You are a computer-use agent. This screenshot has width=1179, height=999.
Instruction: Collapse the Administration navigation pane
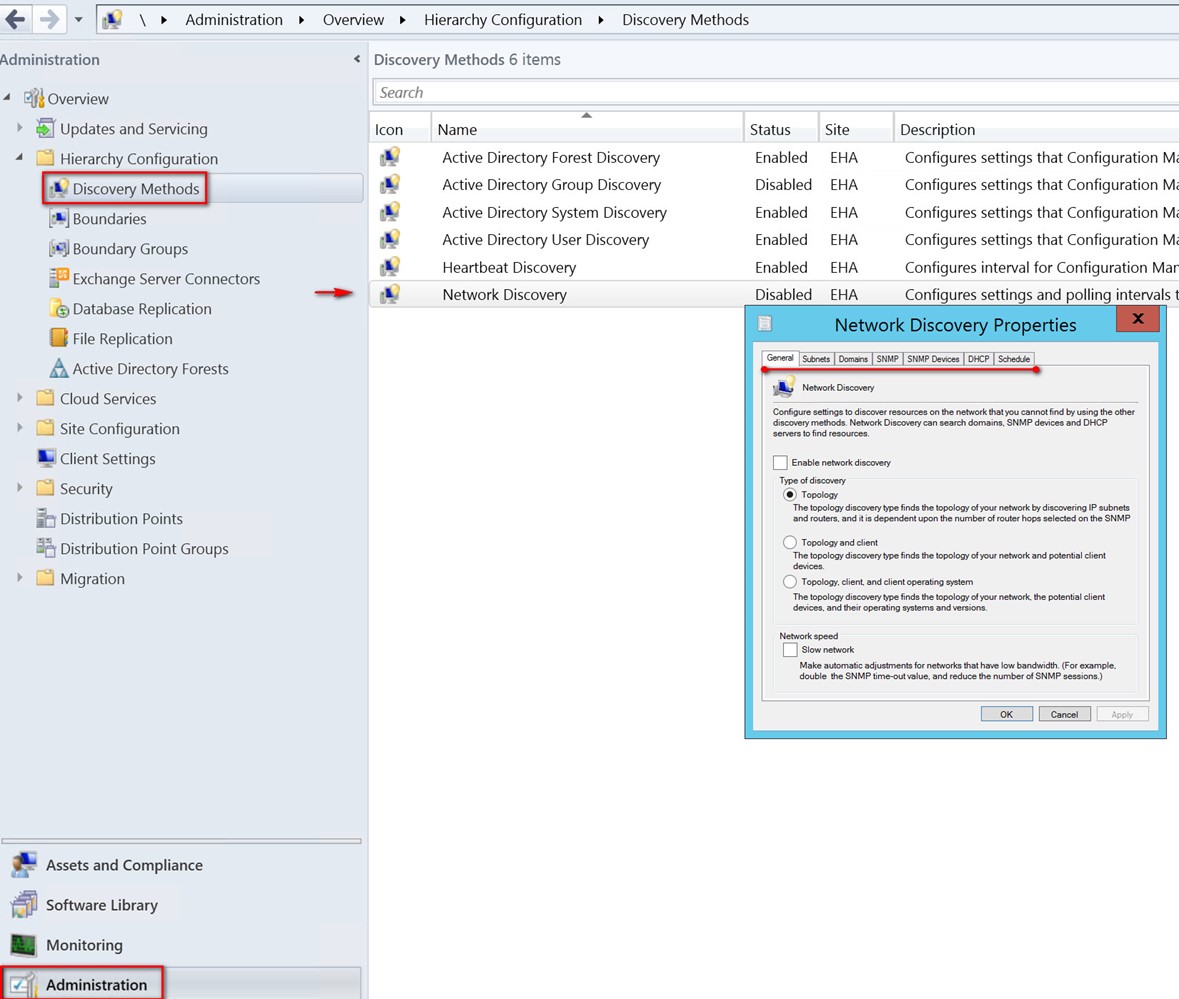coord(356,59)
